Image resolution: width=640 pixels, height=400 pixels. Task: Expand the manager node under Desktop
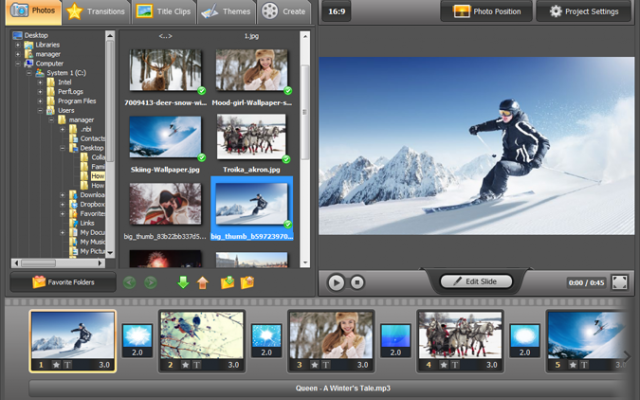pos(18,54)
